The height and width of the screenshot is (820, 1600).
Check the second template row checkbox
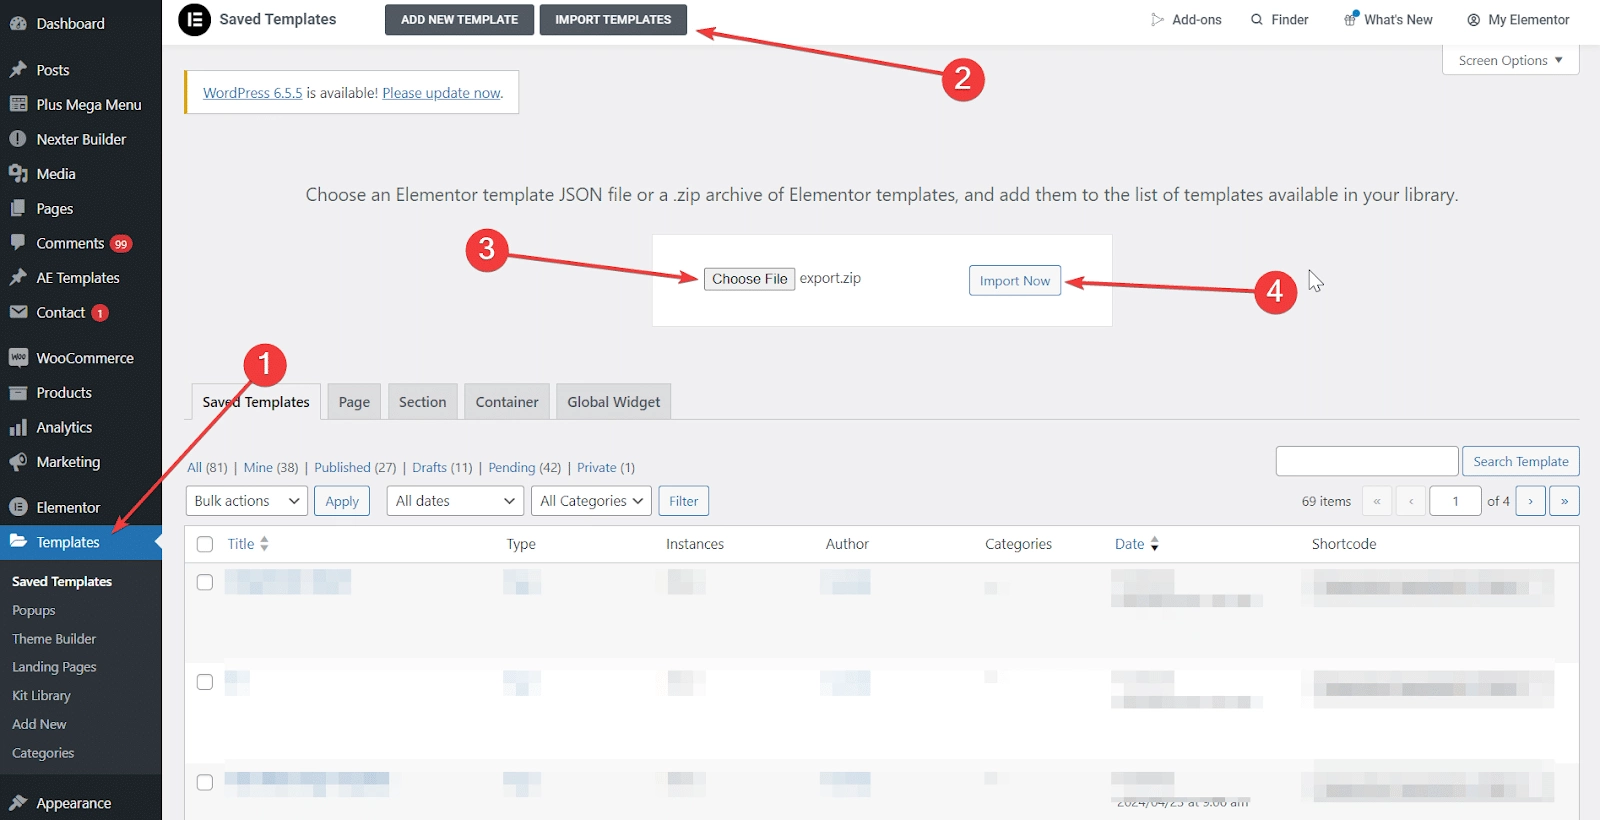pyautogui.click(x=205, y=682)
